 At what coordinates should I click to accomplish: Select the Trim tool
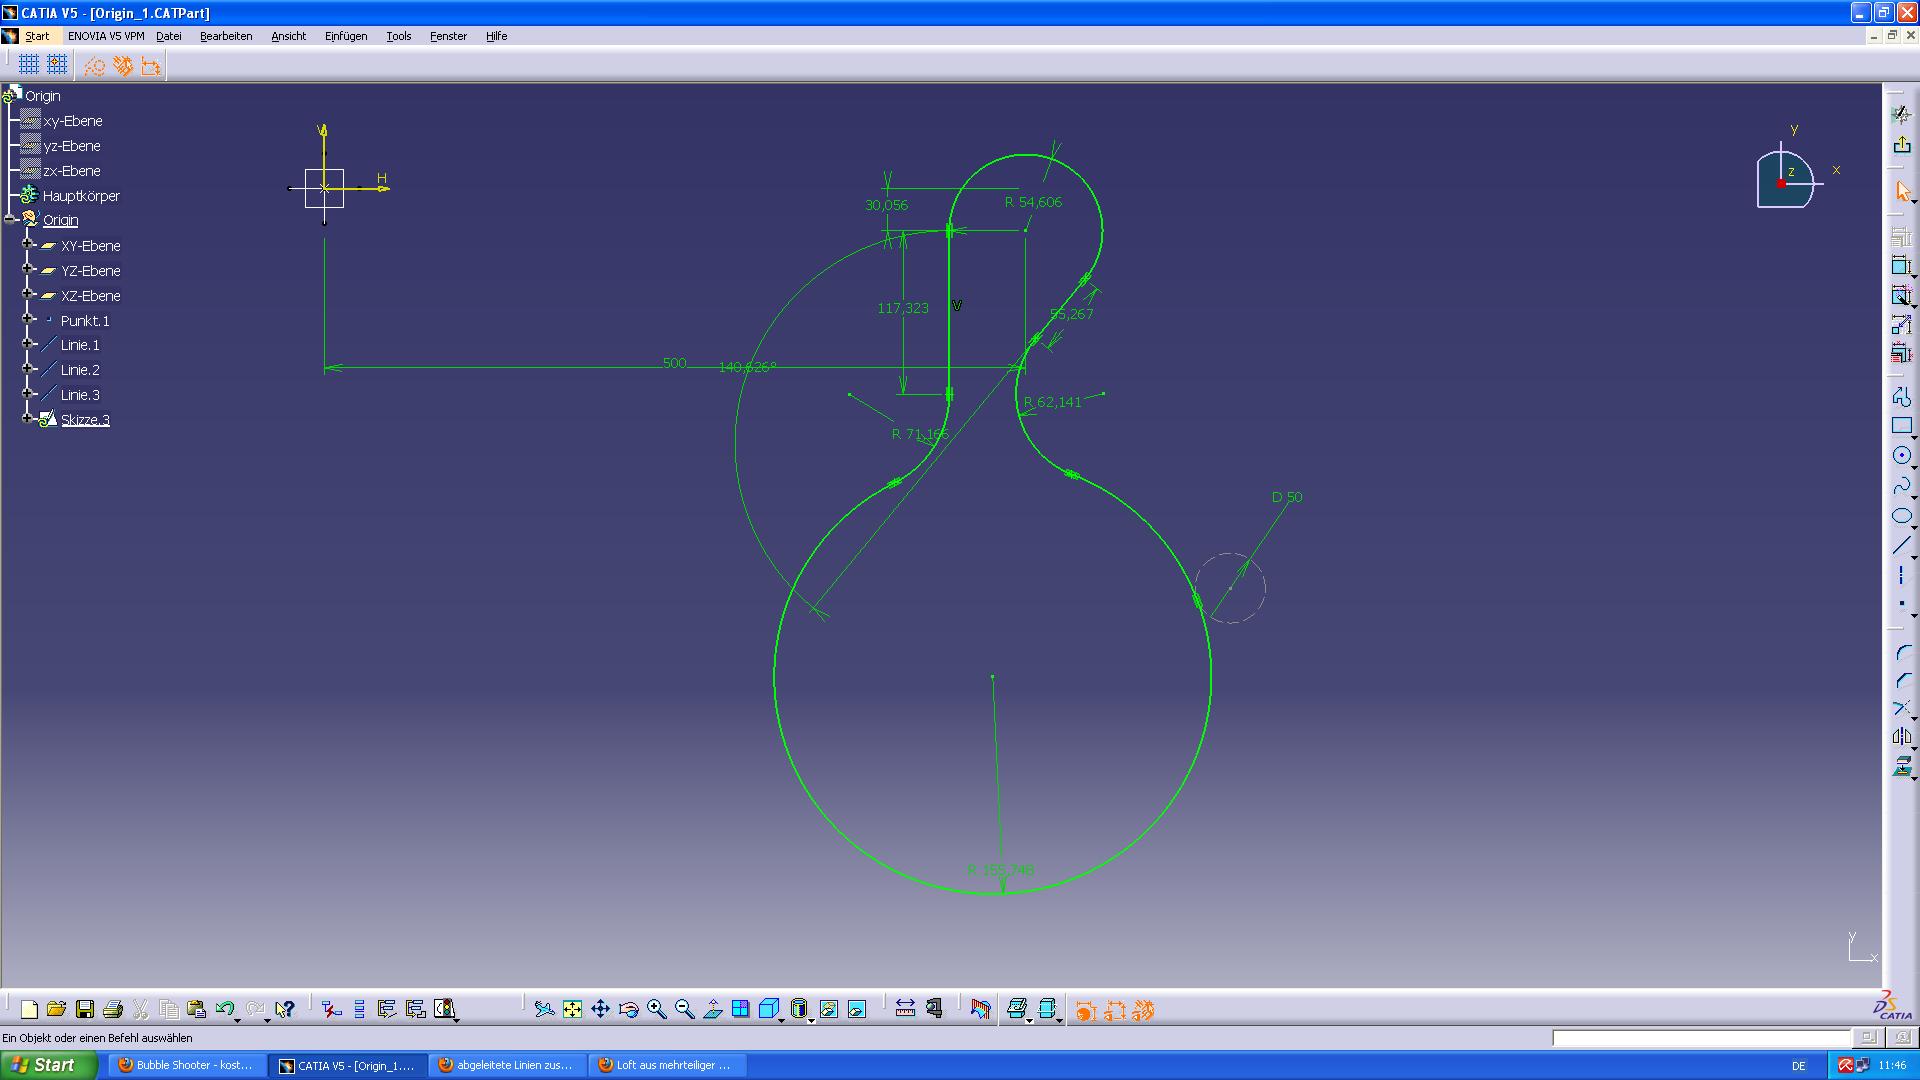tap(1901, 709)
